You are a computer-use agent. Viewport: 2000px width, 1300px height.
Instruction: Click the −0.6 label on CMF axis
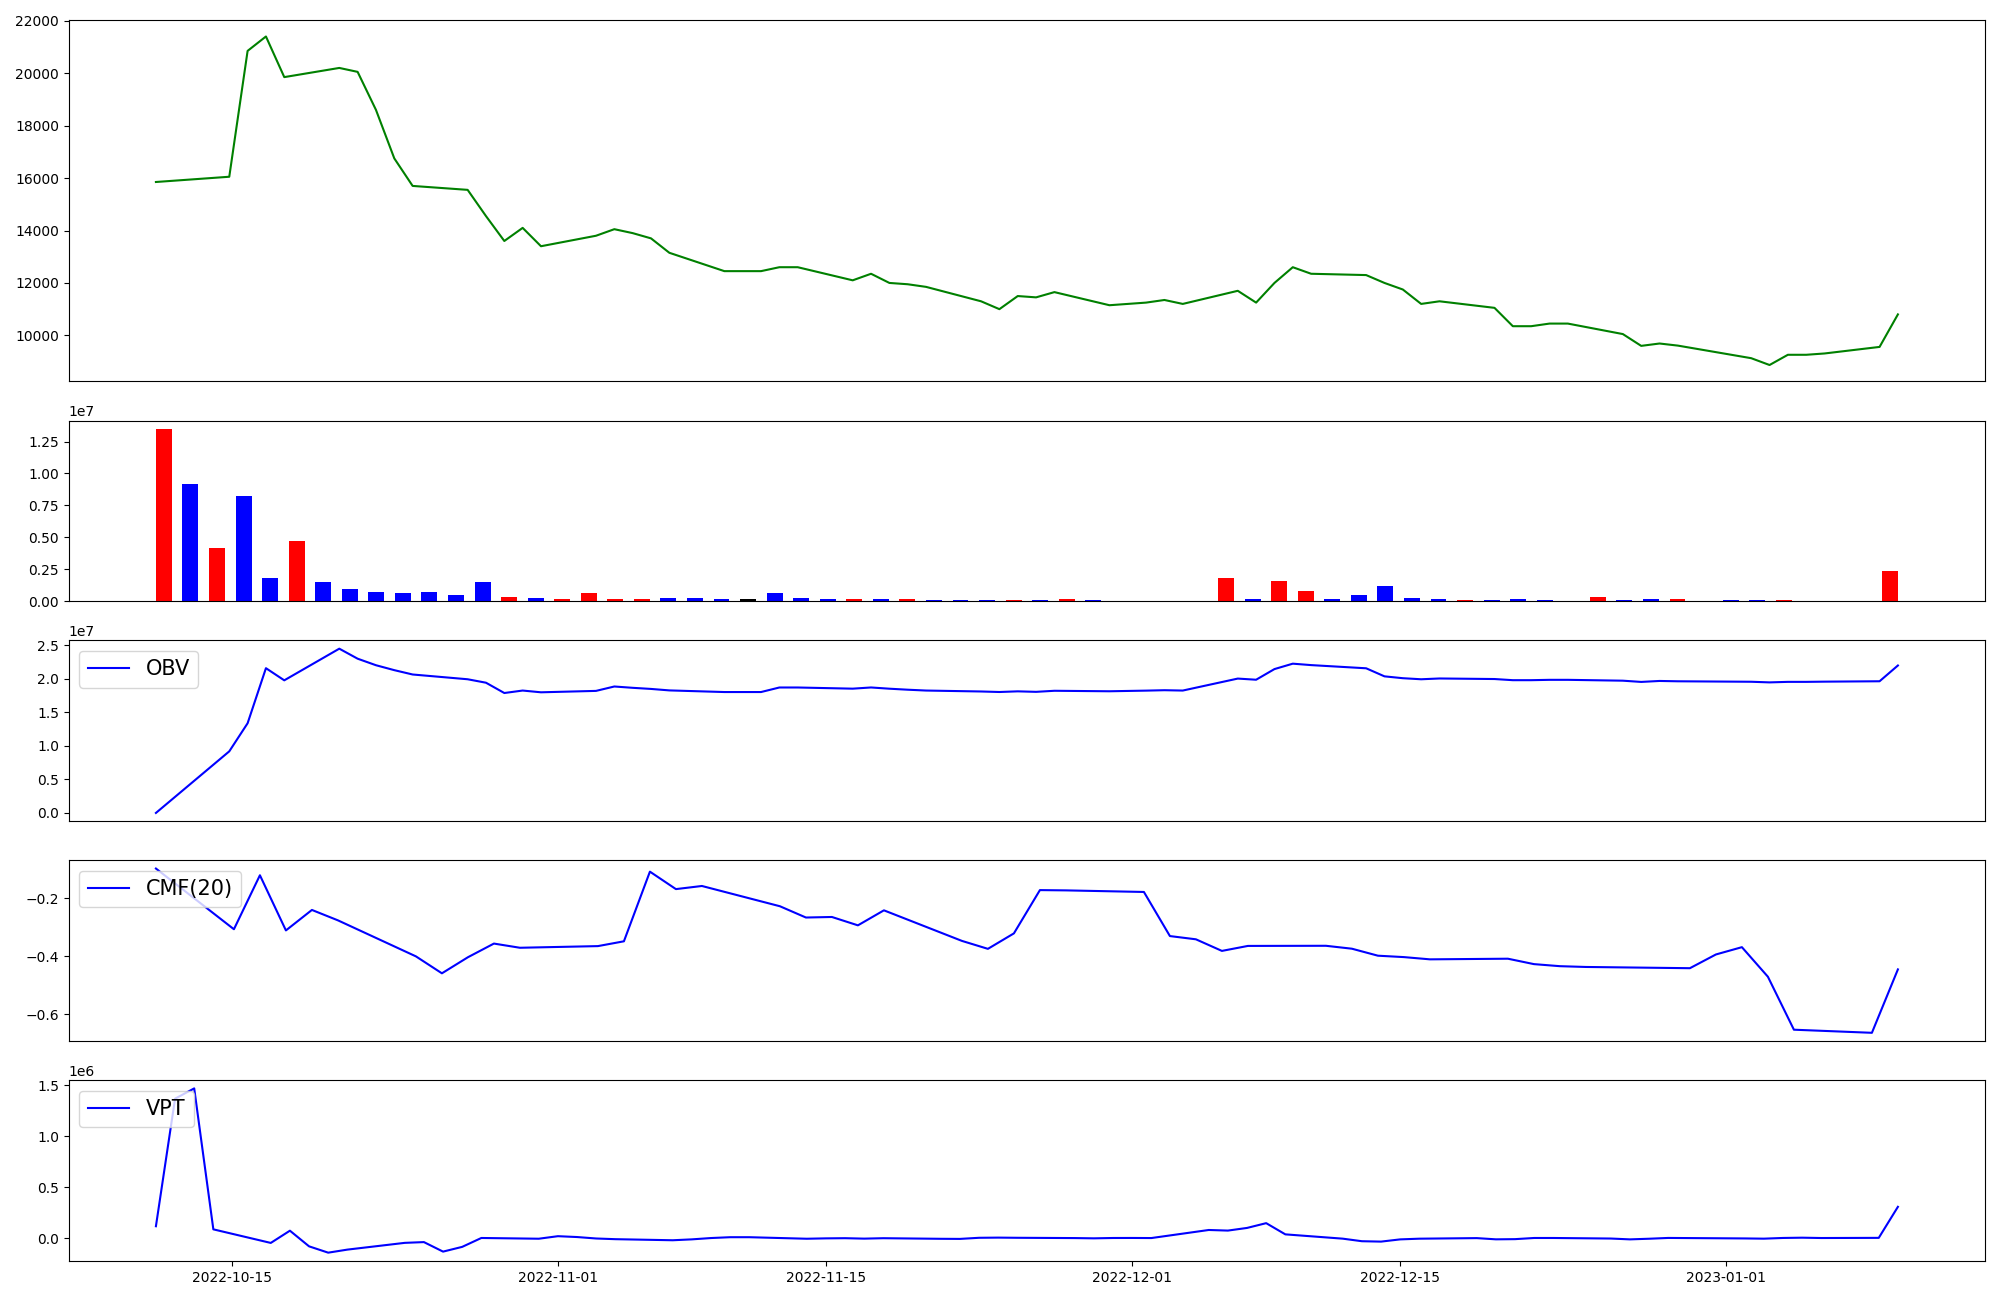[x=42, y=1015]
